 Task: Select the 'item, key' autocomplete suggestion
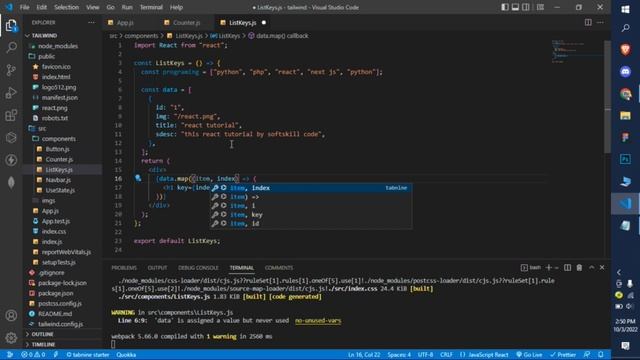tap(311, 215)
